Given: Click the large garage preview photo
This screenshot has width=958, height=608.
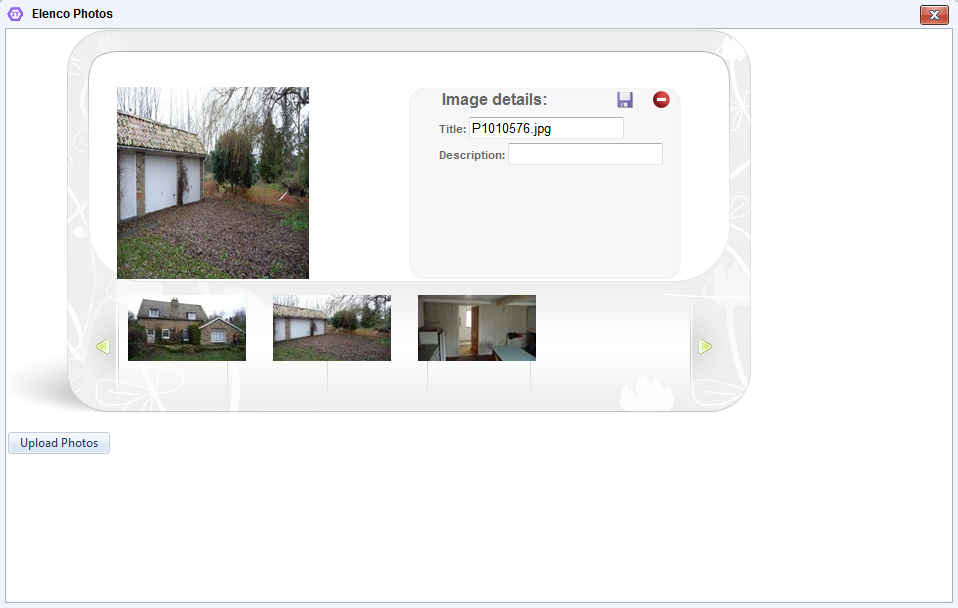Looking at the screenshot, I should (213, 183).
